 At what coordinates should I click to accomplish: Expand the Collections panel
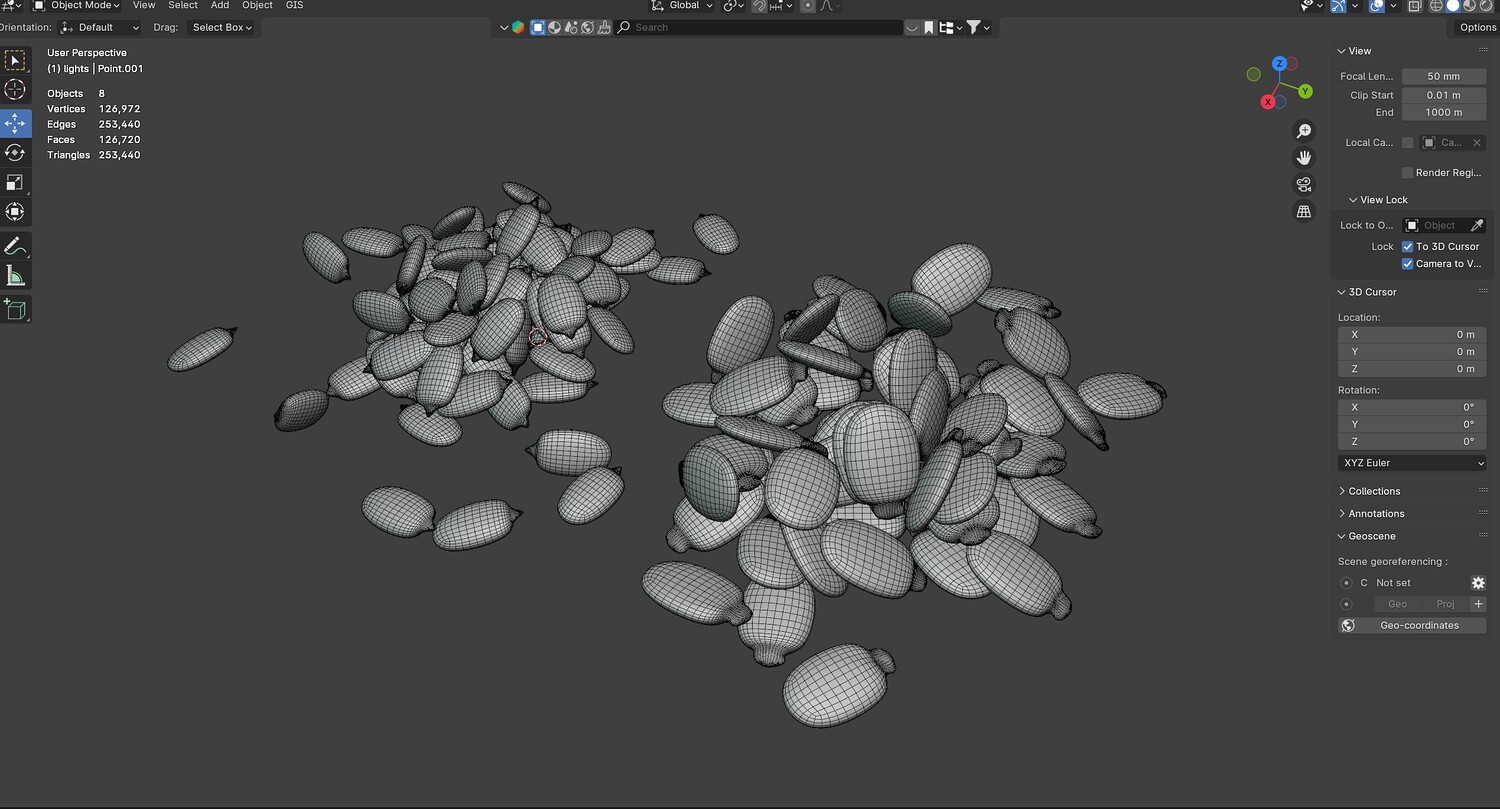point(1374,491)
